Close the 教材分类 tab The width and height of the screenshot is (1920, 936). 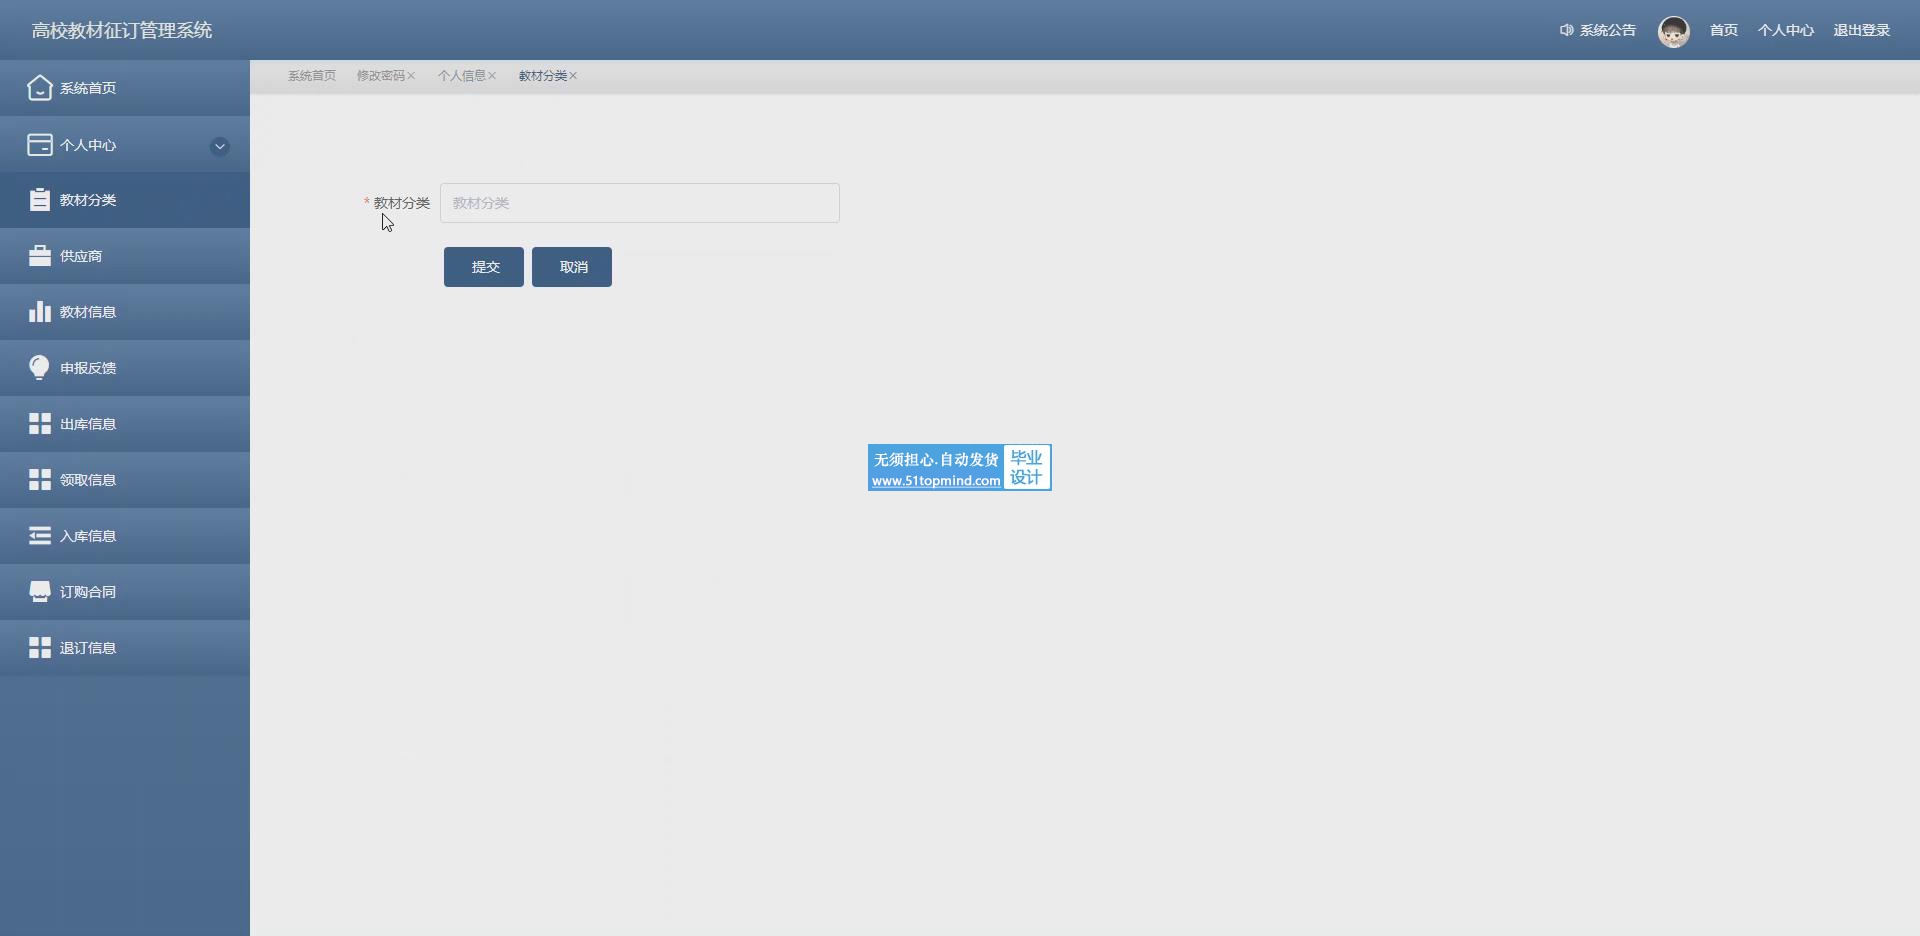pos(573,76)
